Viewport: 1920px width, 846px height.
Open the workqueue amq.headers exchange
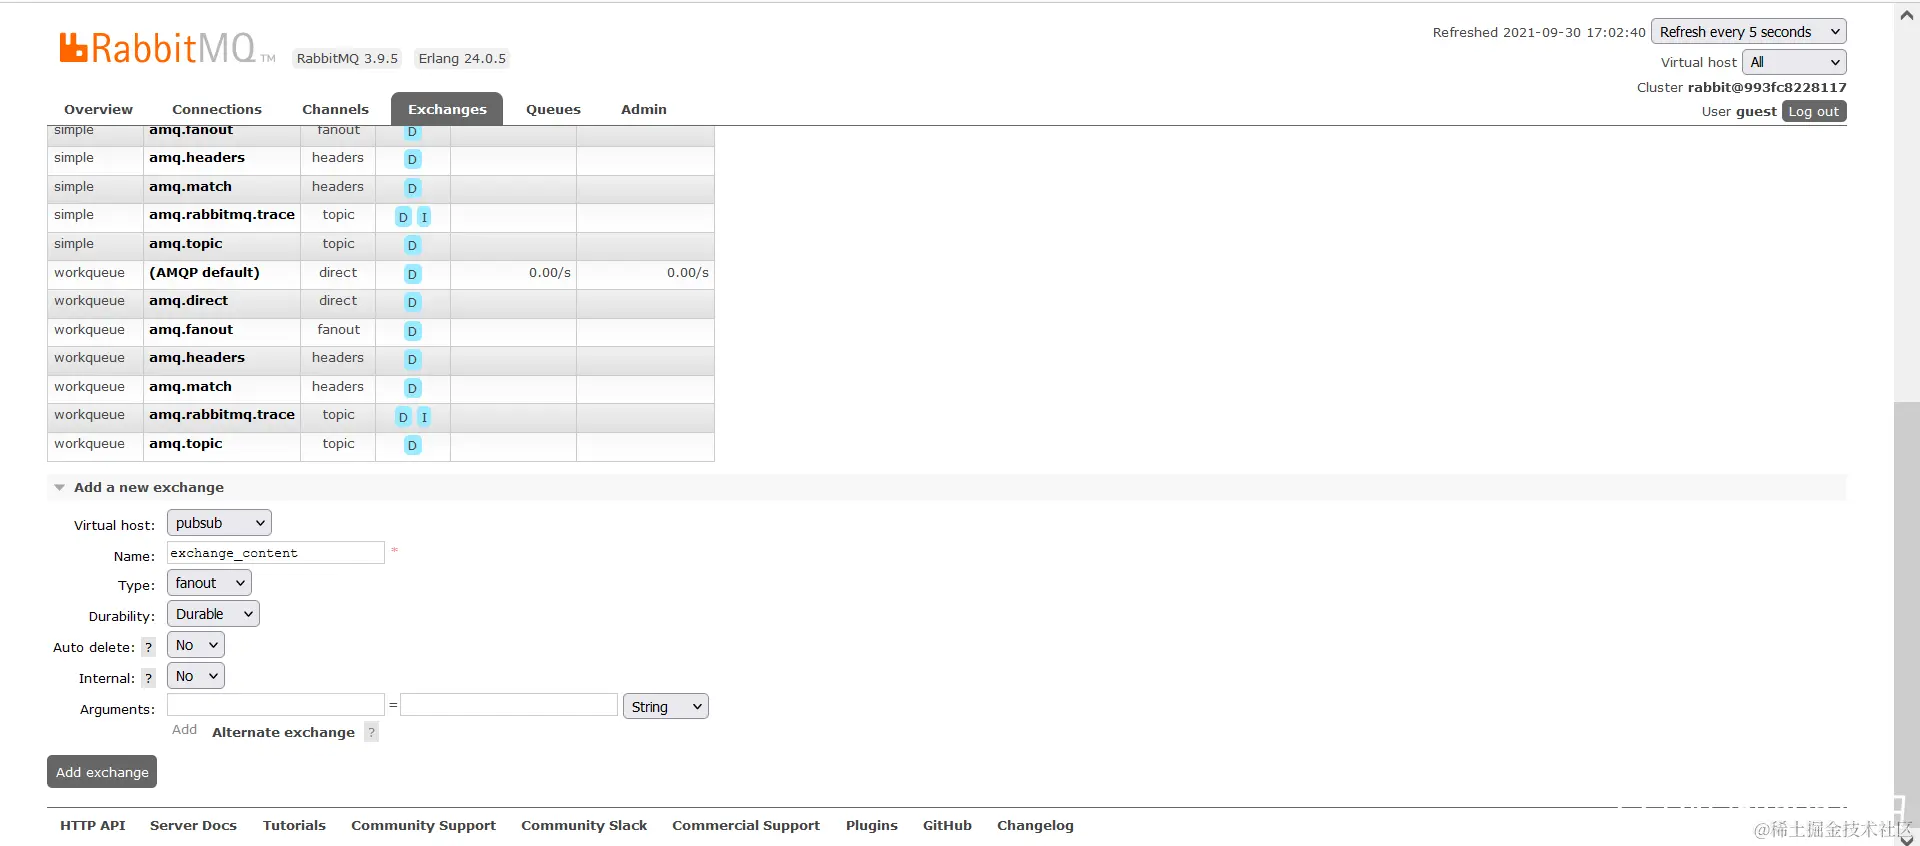197,357
